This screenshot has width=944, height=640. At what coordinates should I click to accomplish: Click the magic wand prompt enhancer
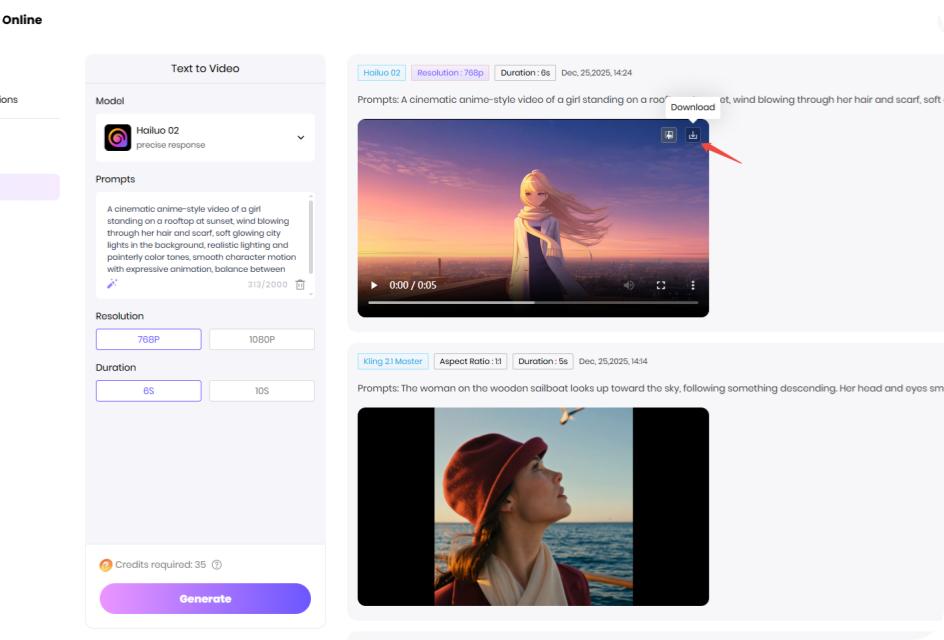click(x=113, y=284)
